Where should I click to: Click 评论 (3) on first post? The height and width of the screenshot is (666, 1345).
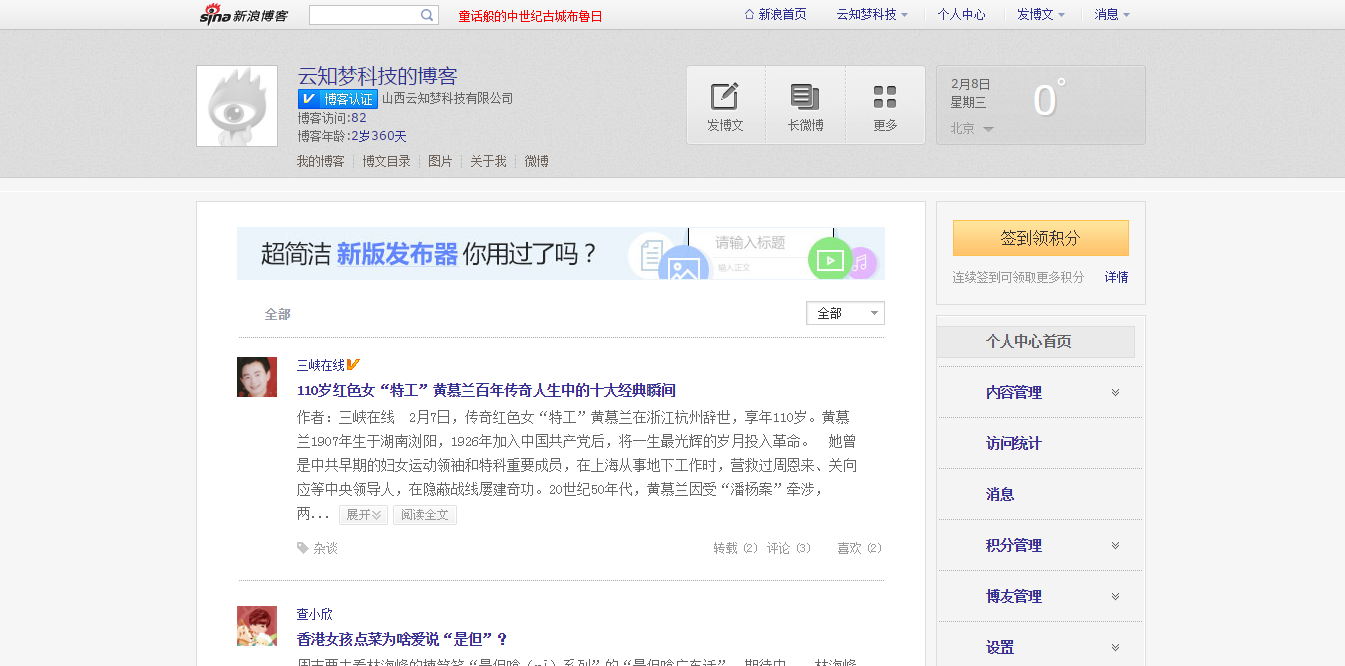790,548
